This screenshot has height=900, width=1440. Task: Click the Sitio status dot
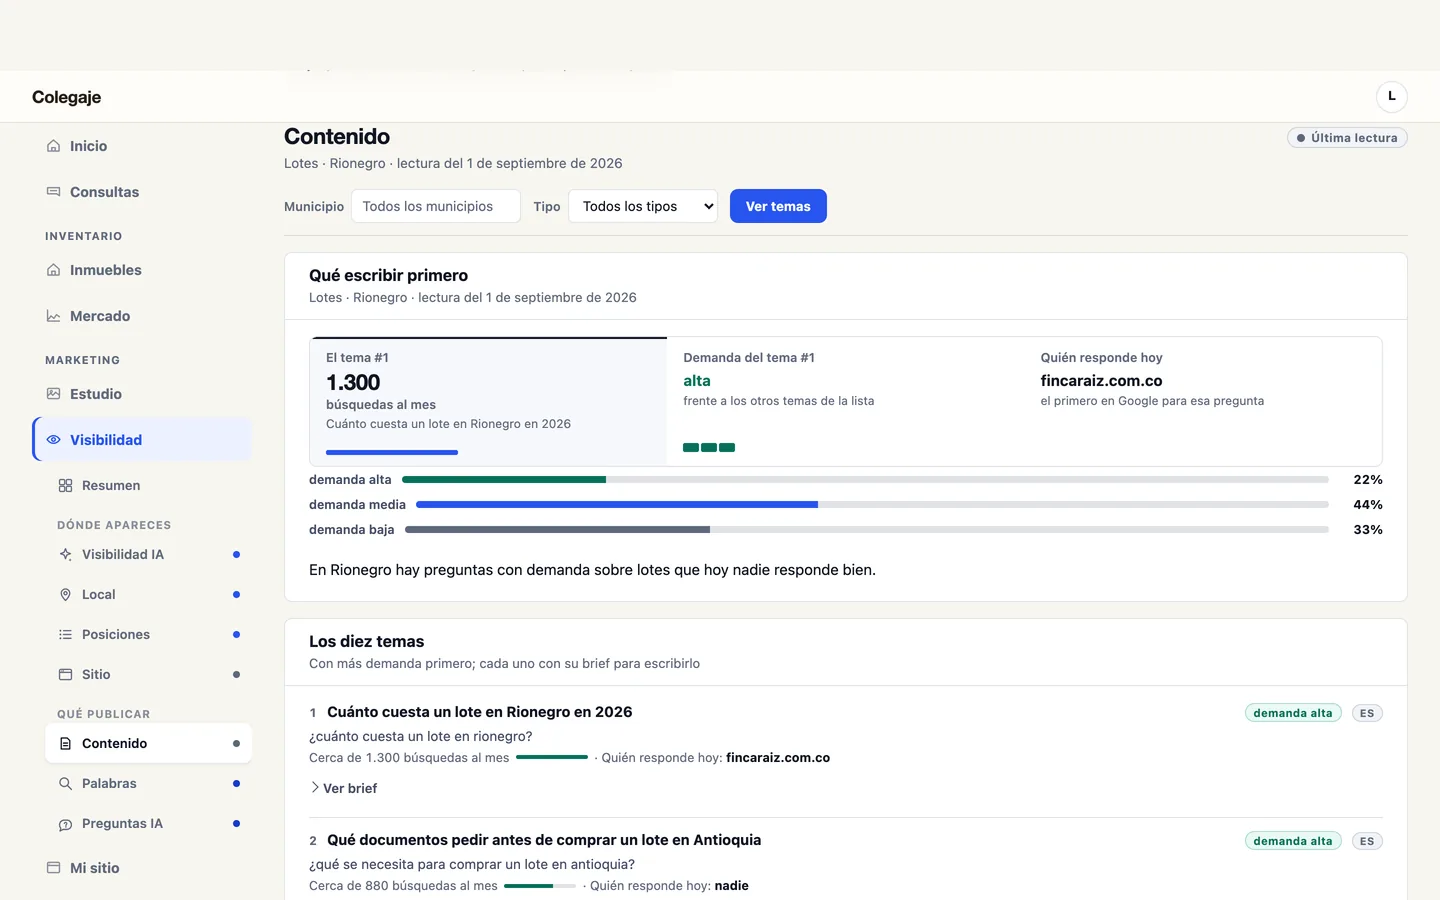pos(236,675)
